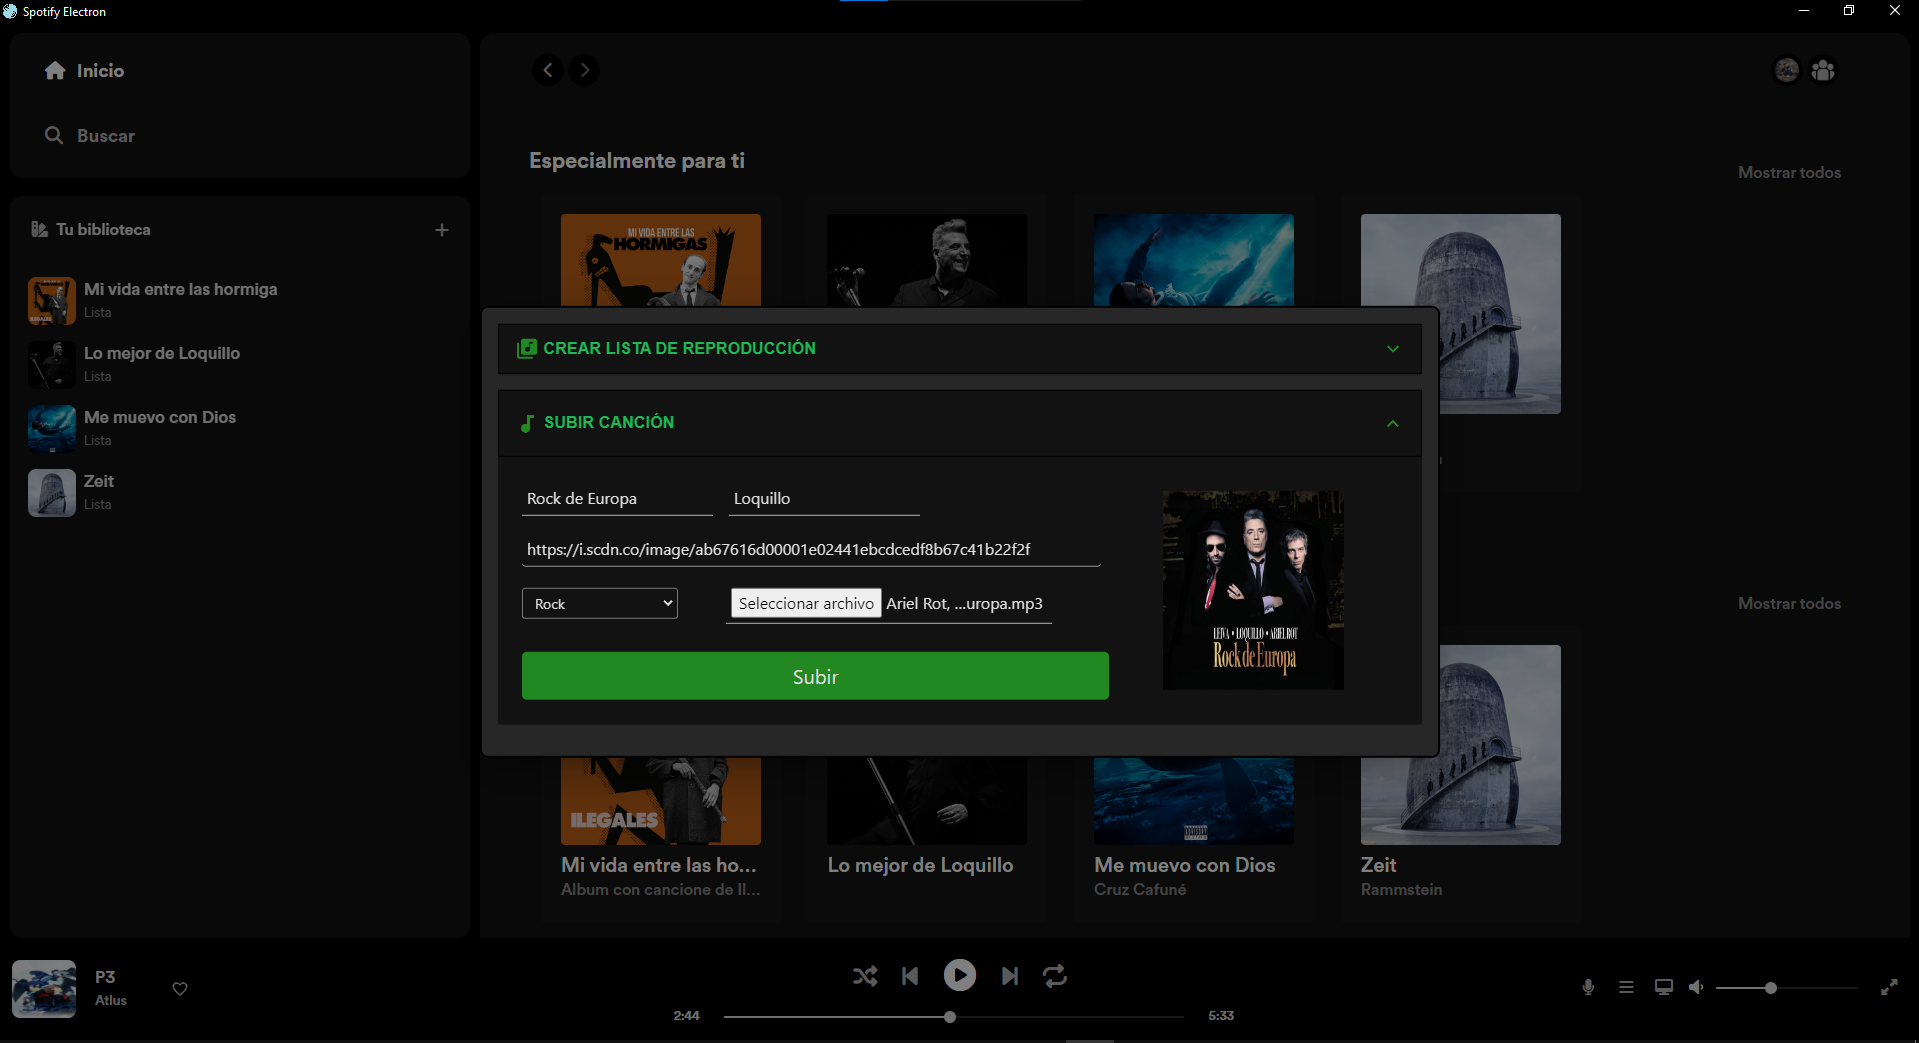Click Seleccionar archivo button

806,604
